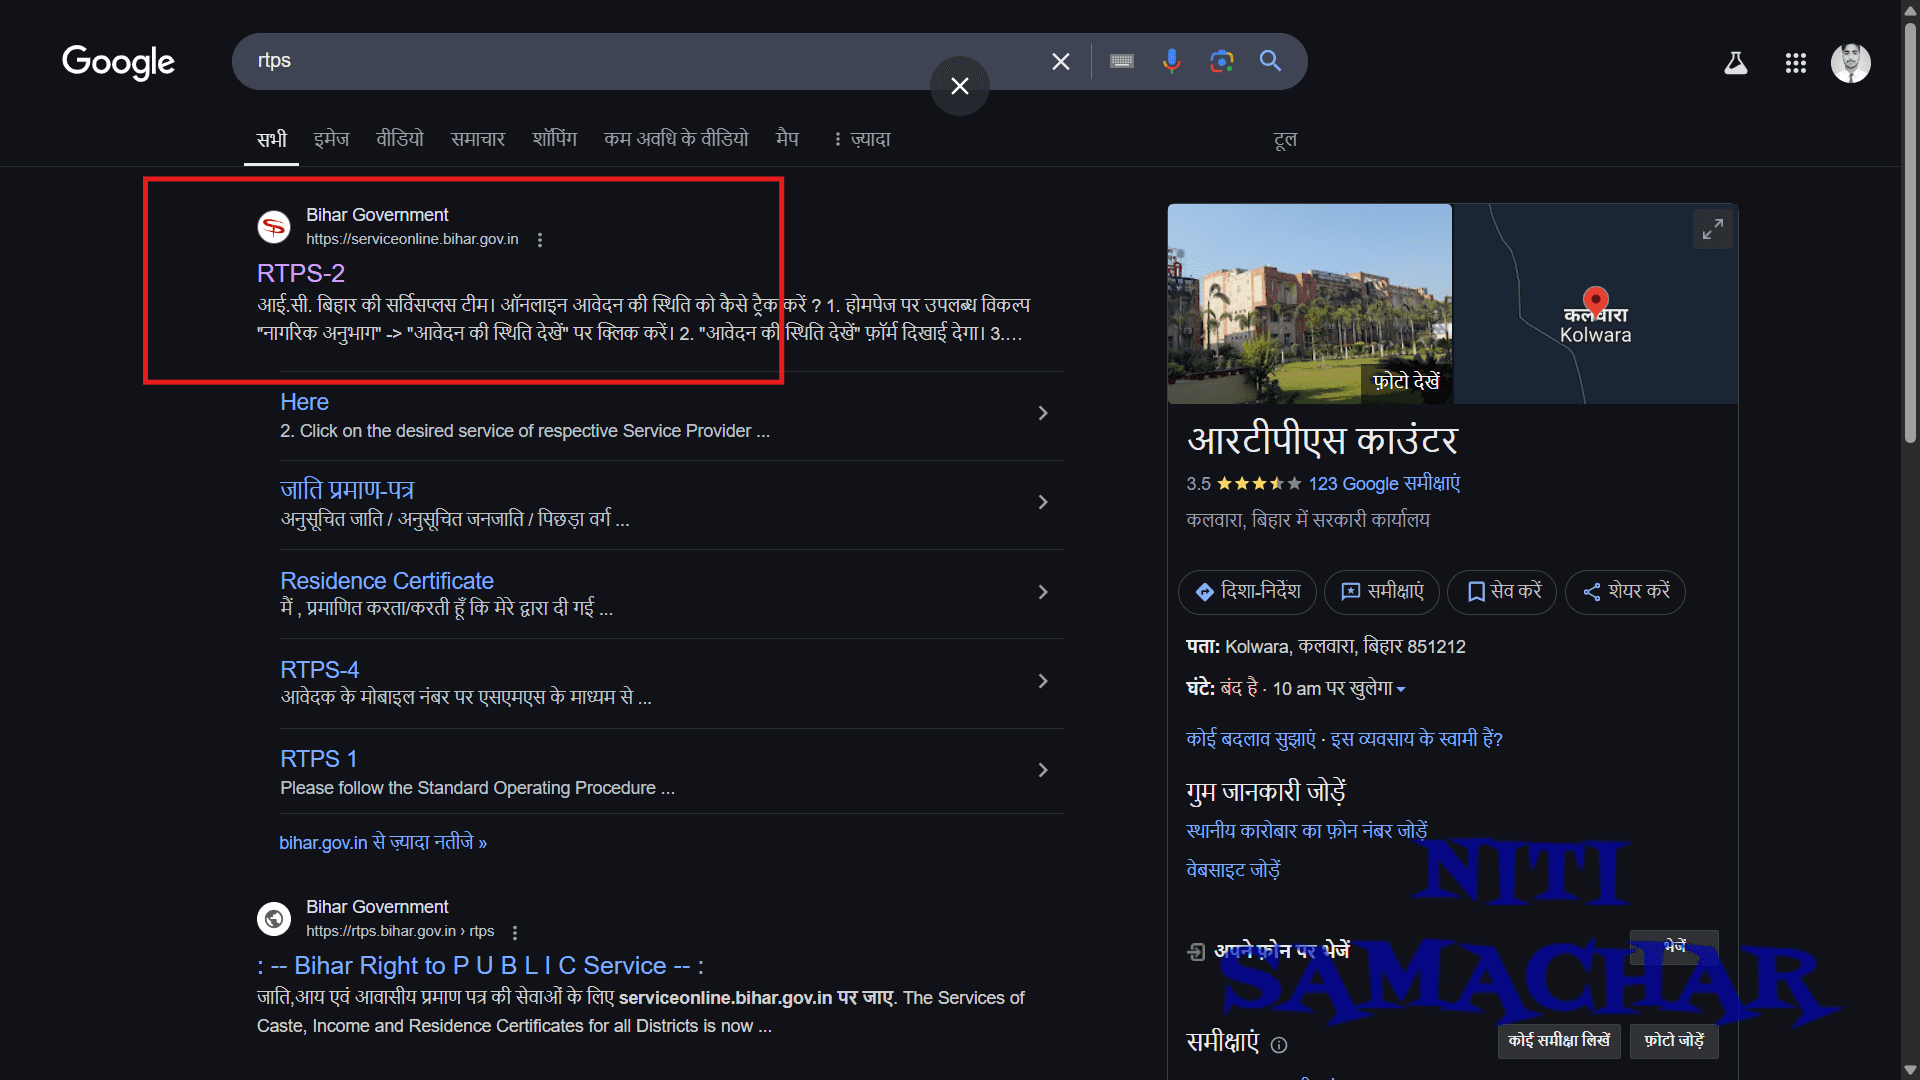Click the समीक्षाएं reviews chip button
This screenshot has height=1080, width=1920.
pos(1382,592)
